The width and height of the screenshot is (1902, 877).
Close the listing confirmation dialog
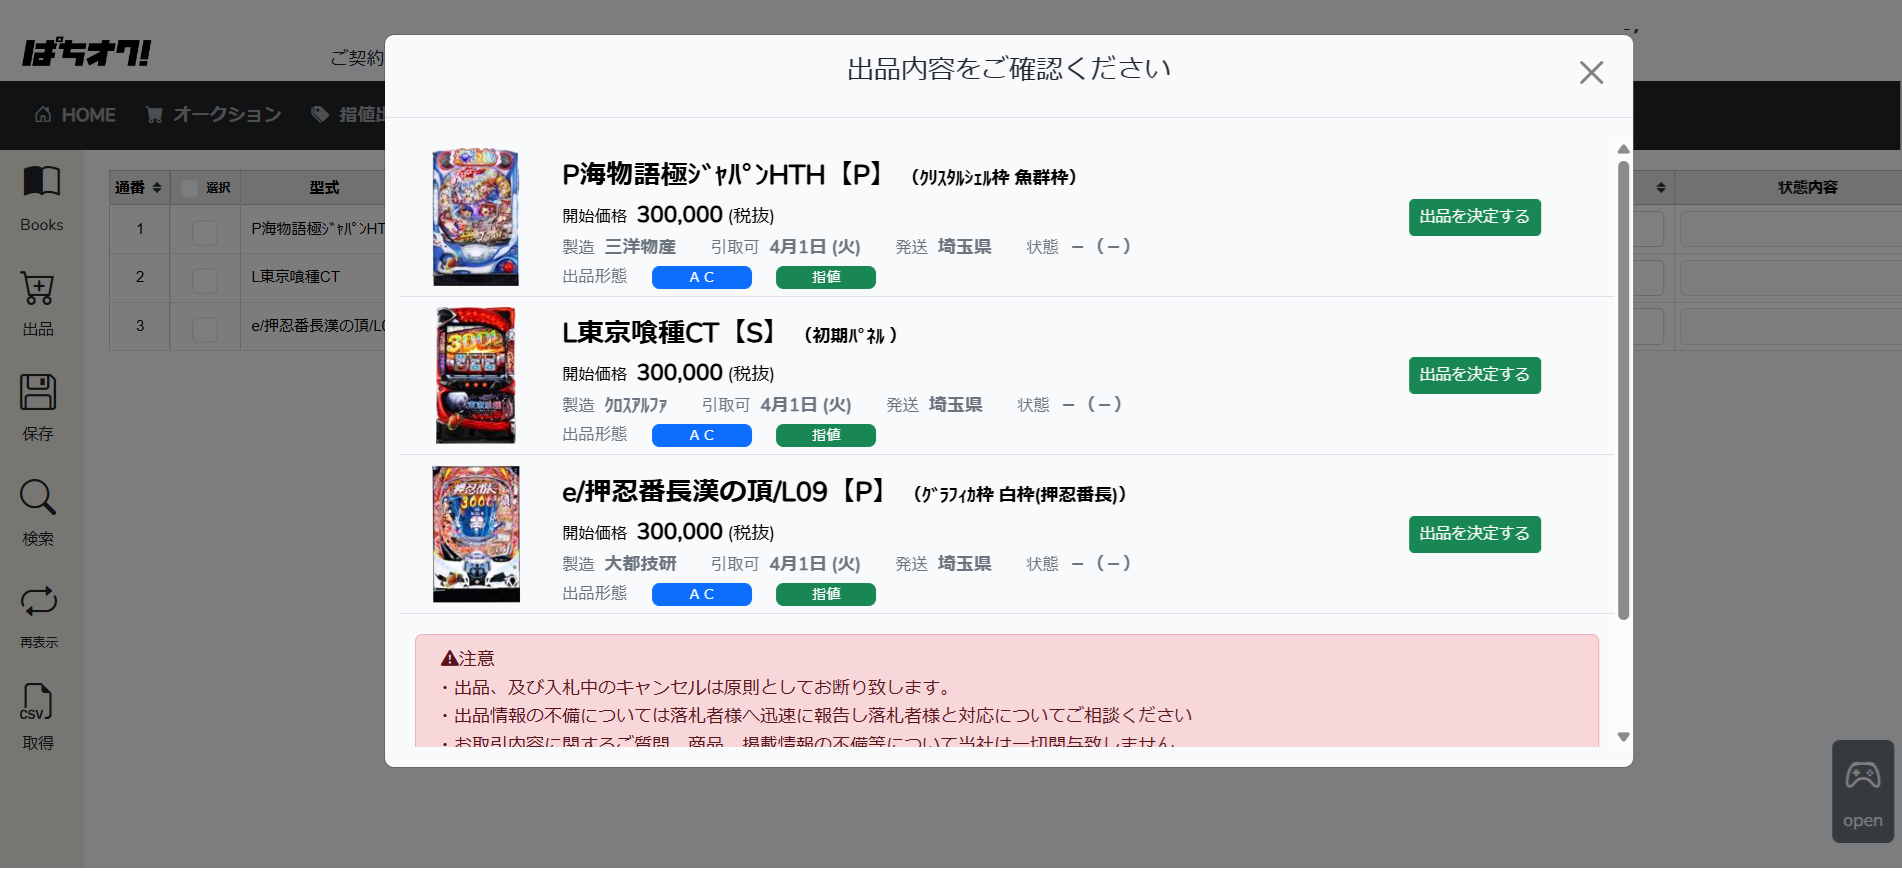1591,72
